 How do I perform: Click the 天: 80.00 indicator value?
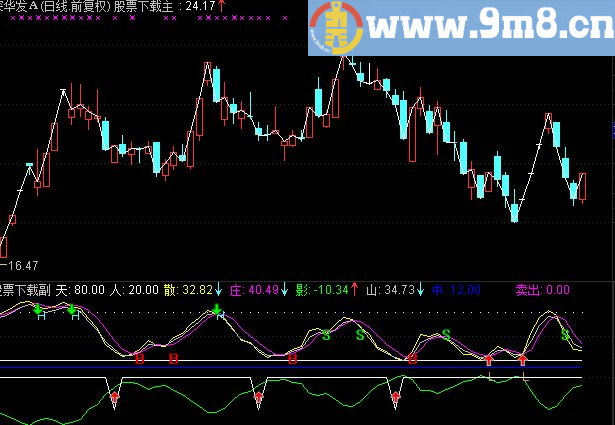(80, 290)
